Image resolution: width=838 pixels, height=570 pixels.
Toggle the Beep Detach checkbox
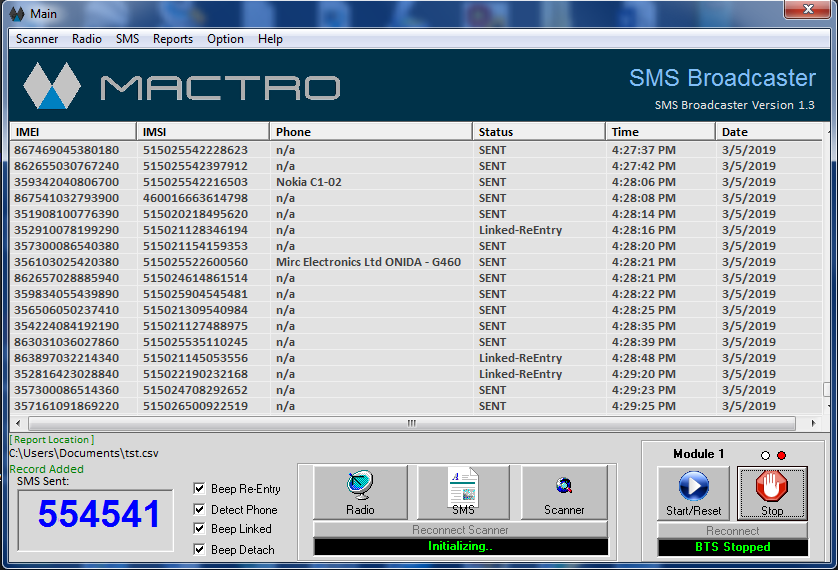[200, 550]
